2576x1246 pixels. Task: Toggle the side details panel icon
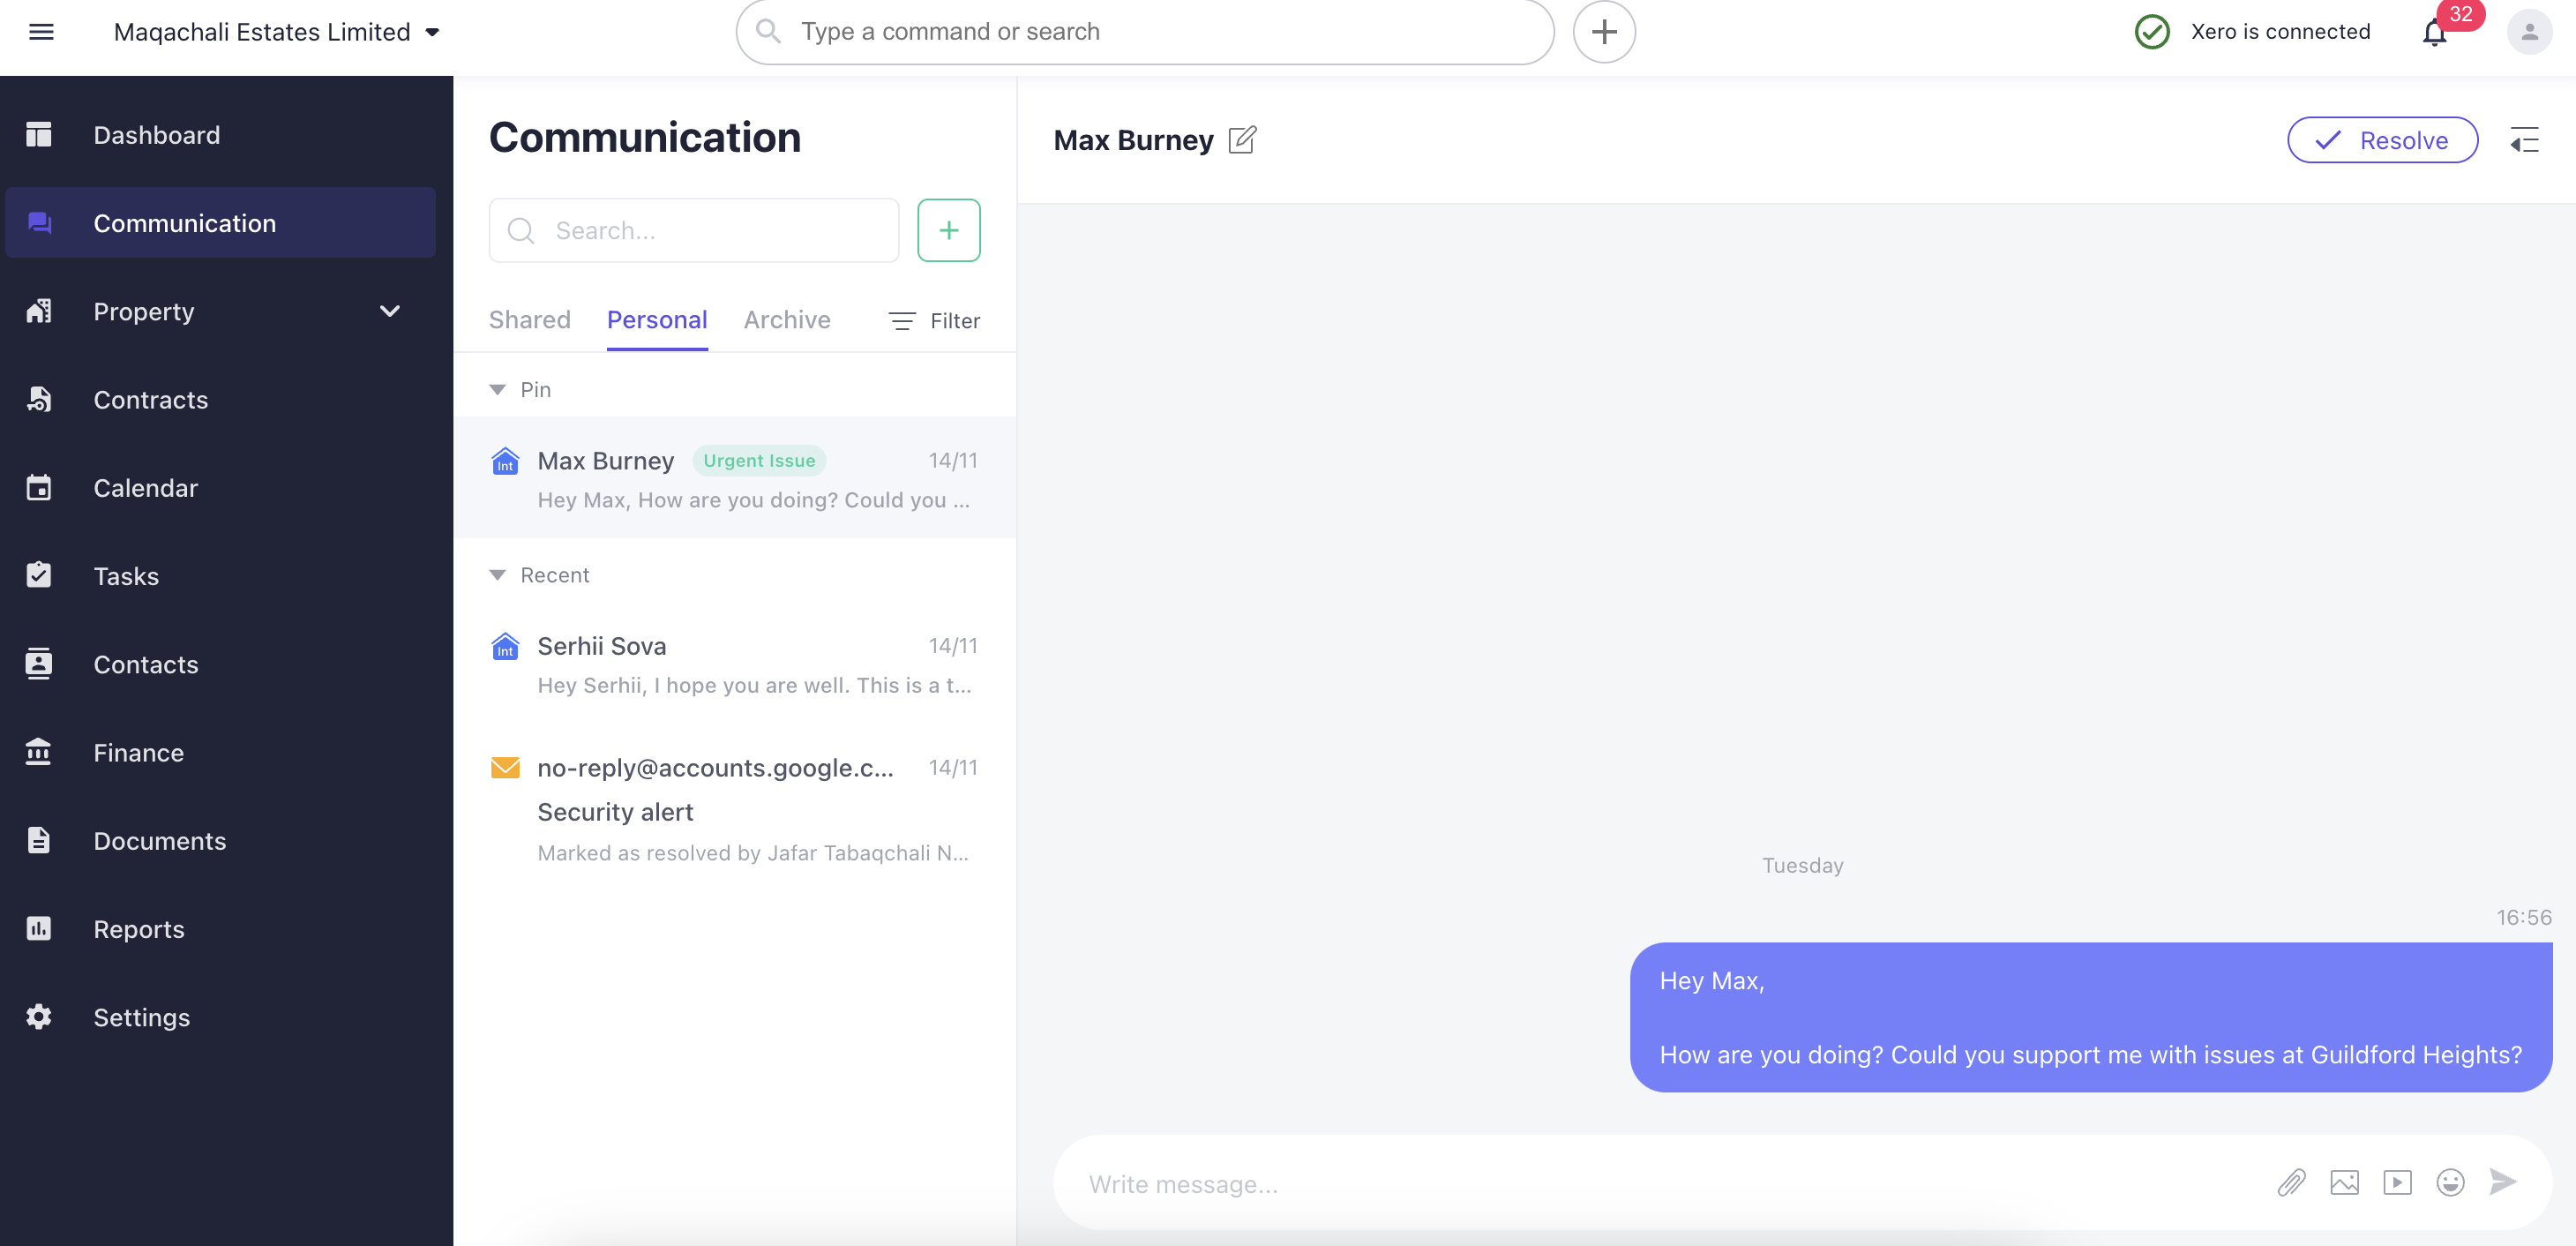[2523, 140]
